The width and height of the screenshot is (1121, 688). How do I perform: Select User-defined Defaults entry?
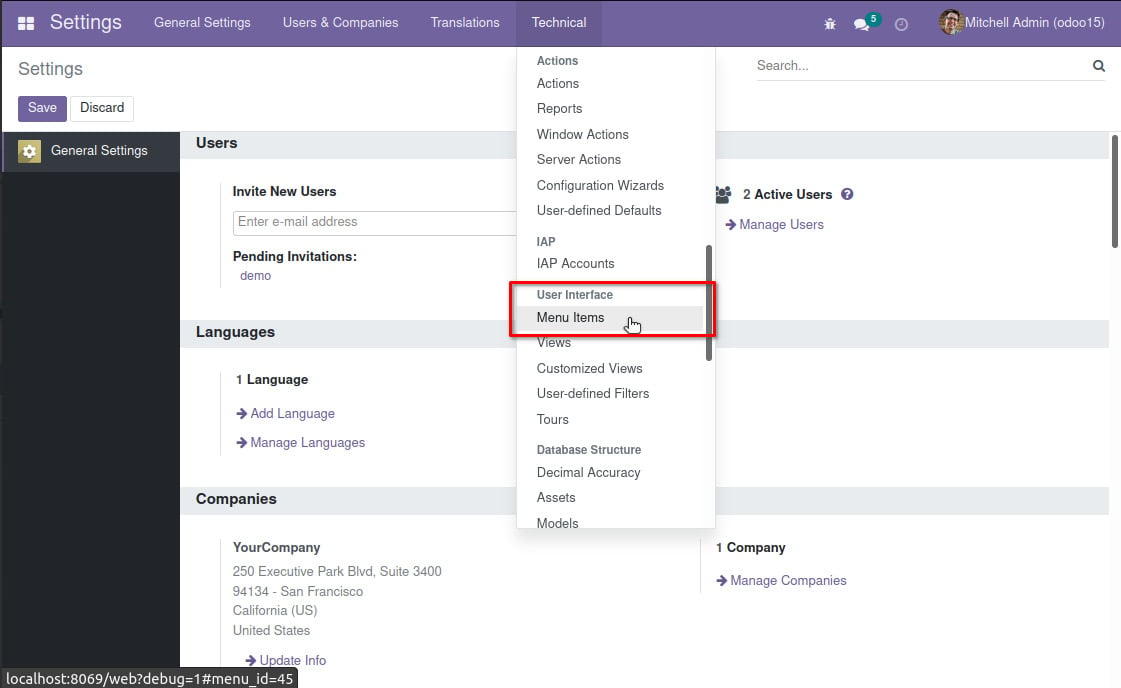(x=599, y=210)
